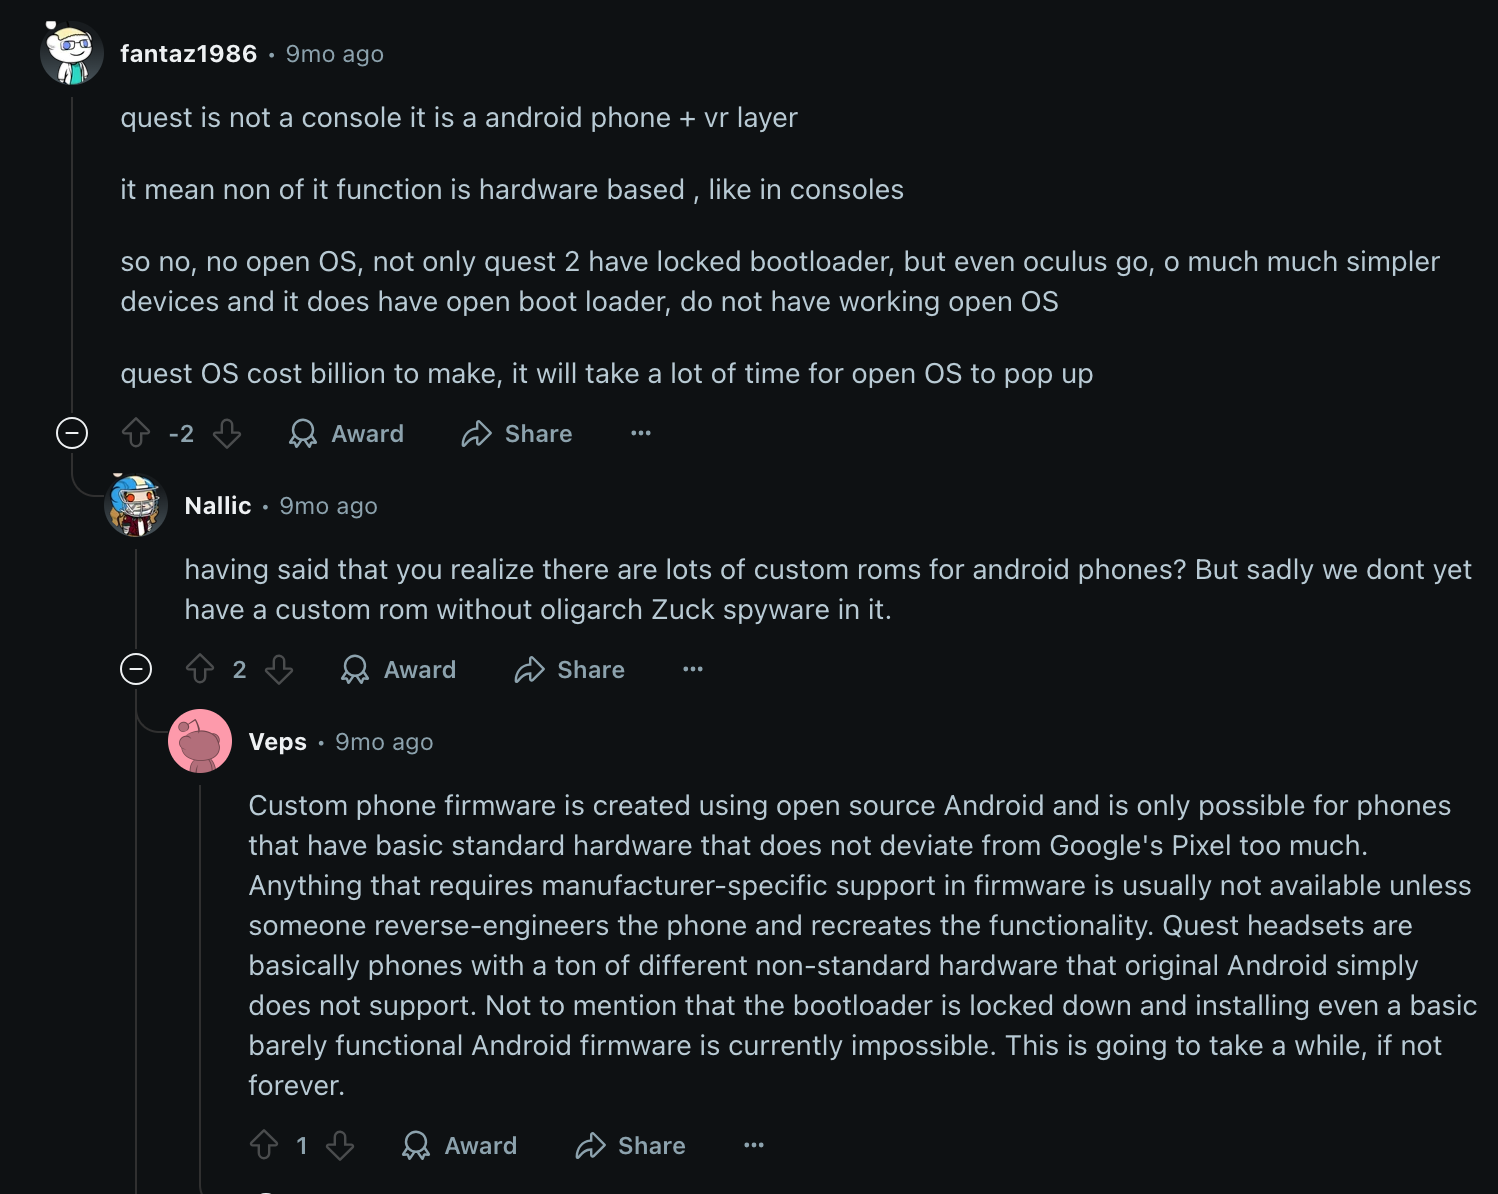Upvote fantaz1986's comment
This screenshot has width=1498, height=1194.
[x=136, y=434]
